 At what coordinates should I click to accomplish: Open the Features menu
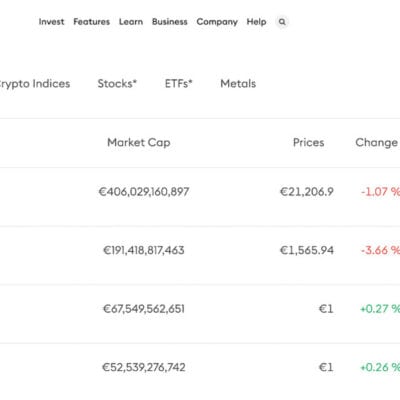point(91,22)
